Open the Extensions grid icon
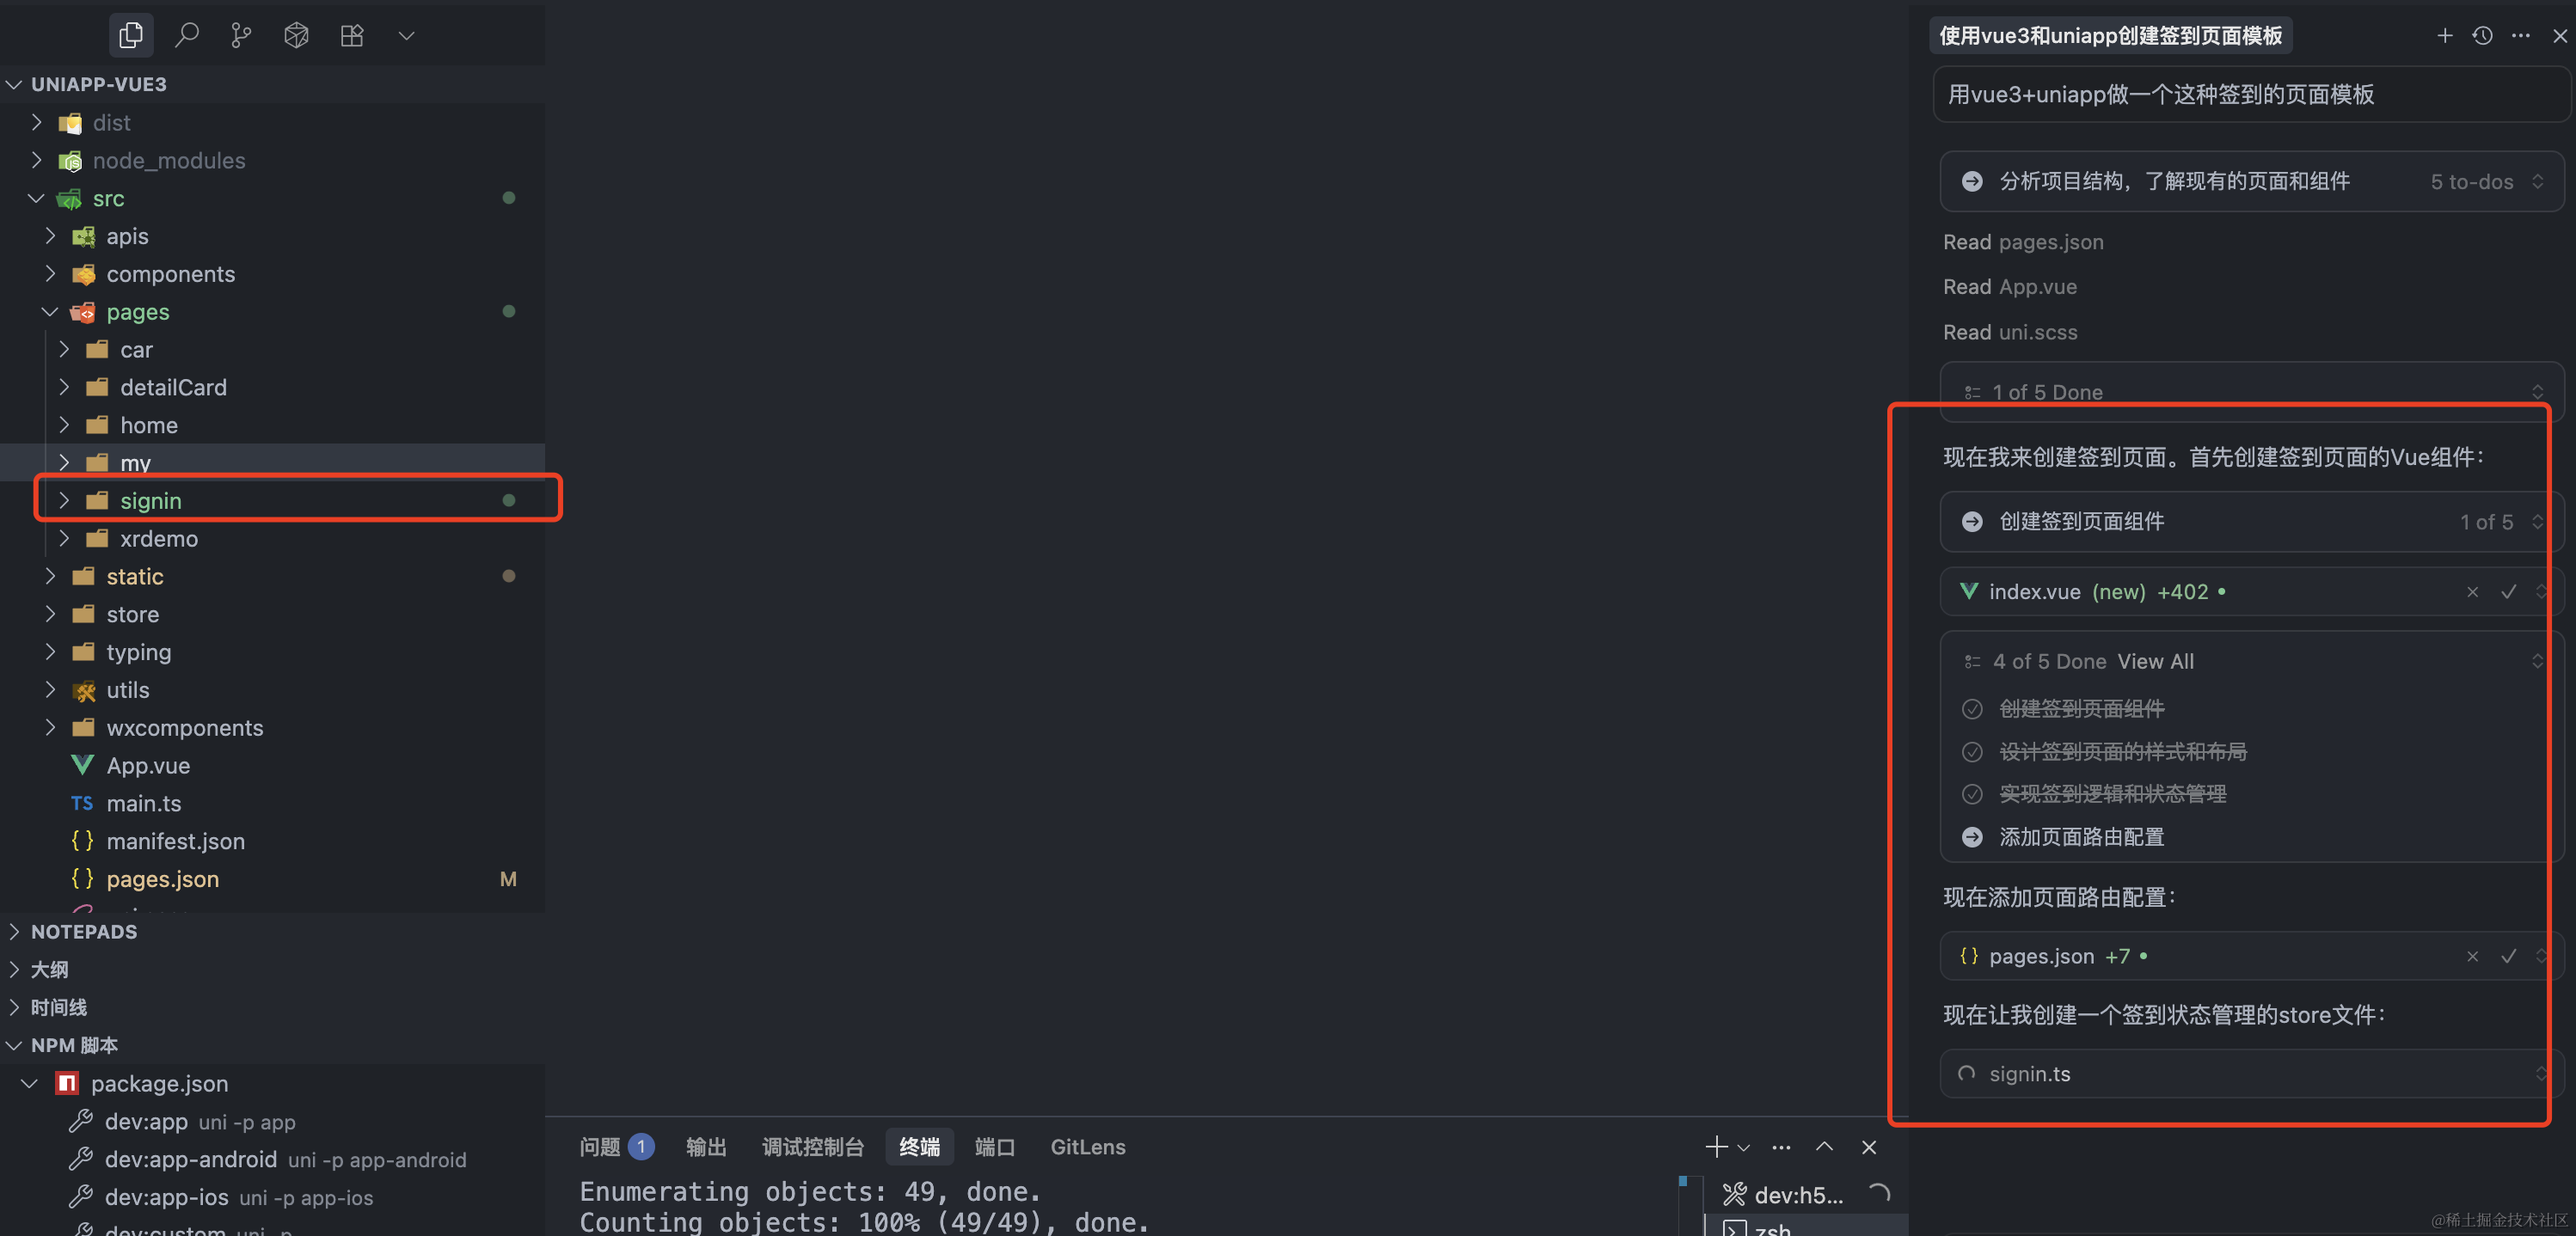 (x=352, y=35)
